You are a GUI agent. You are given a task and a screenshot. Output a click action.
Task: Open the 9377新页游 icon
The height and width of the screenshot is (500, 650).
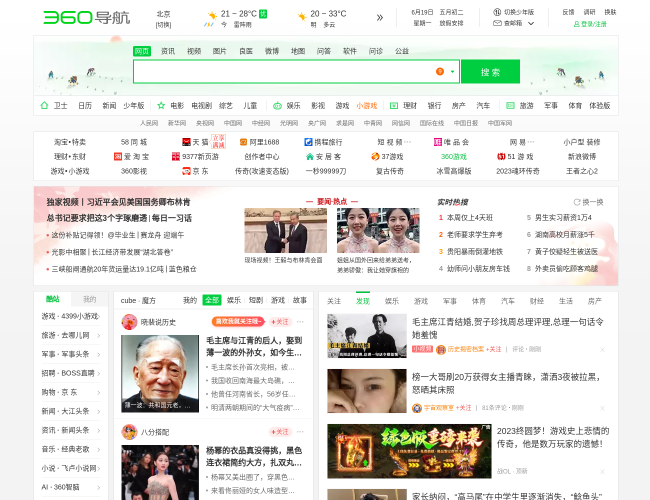[x=176, y=156]
